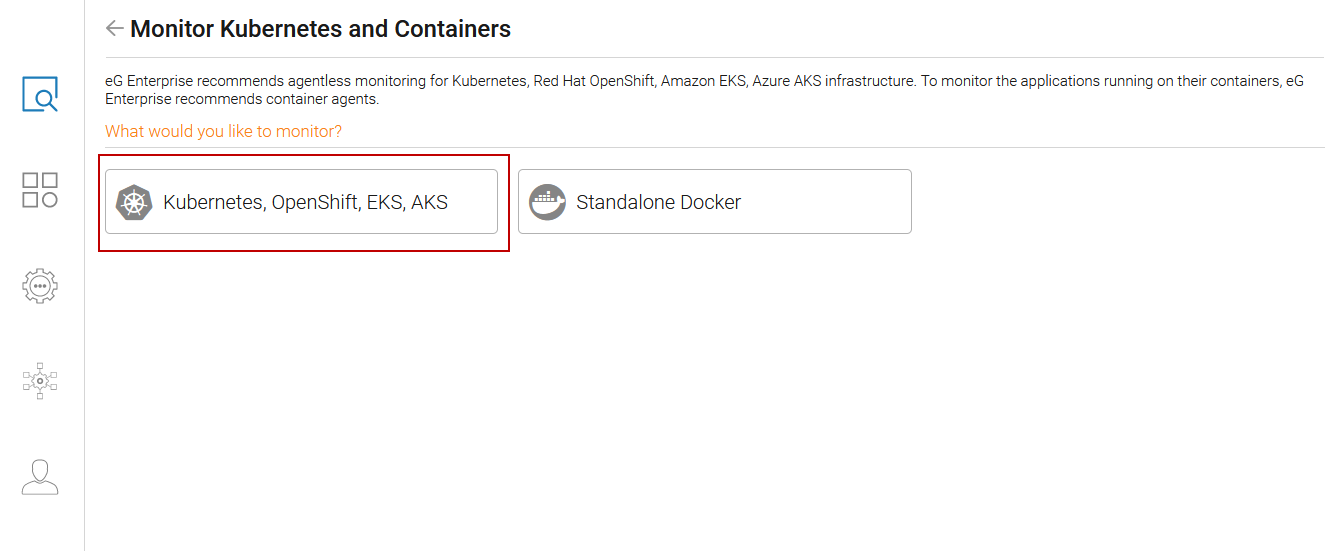
Task: Click the Docker whale icon
Action: pos(547,202)
